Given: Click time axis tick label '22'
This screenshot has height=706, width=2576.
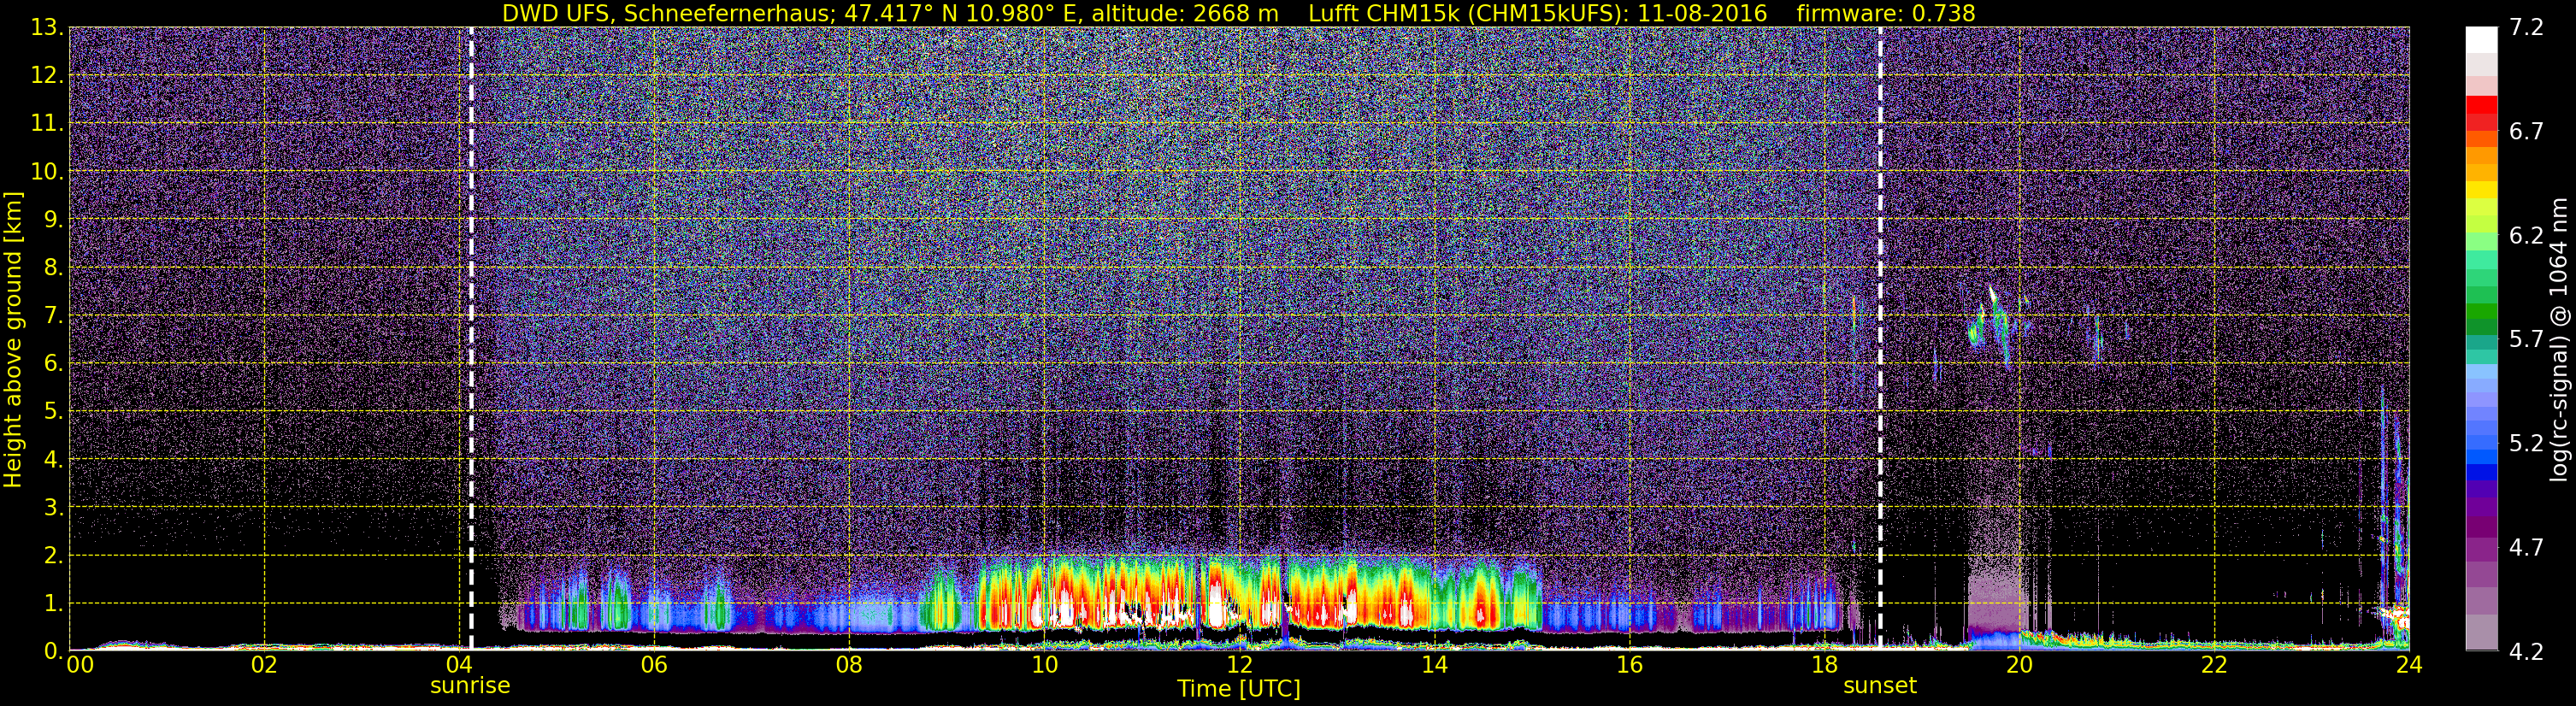Looking at the screenshot, I should [2214, 665].
